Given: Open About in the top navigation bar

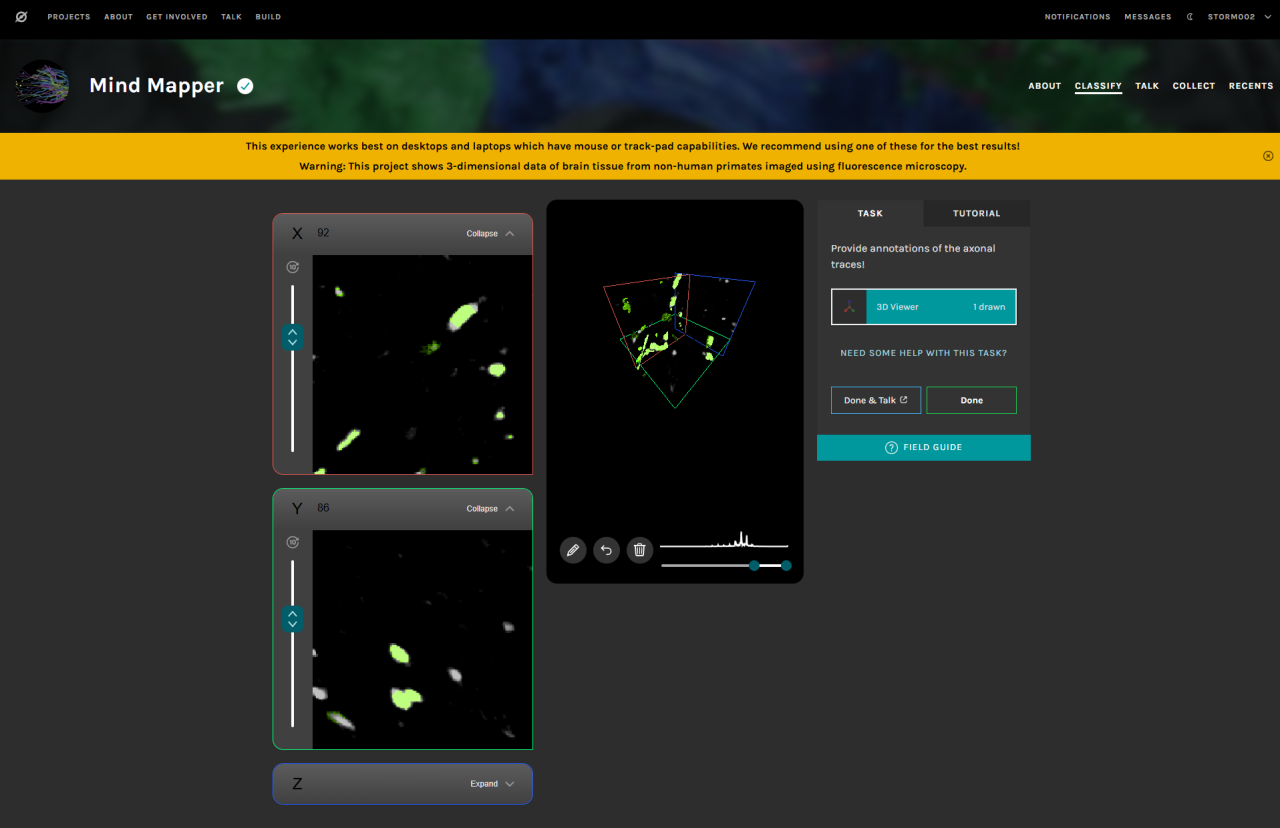Looking at the screenshot, I should tap(119, 17).
